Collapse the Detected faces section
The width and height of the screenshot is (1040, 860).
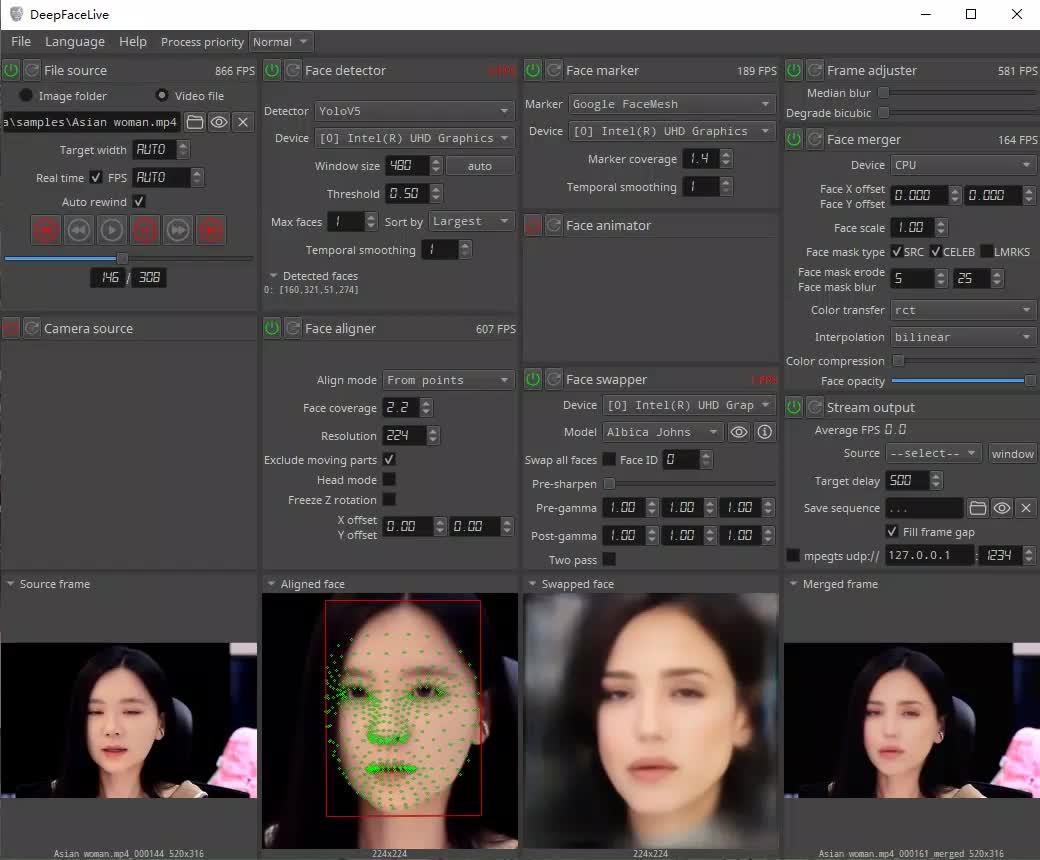tap(273, 276)
